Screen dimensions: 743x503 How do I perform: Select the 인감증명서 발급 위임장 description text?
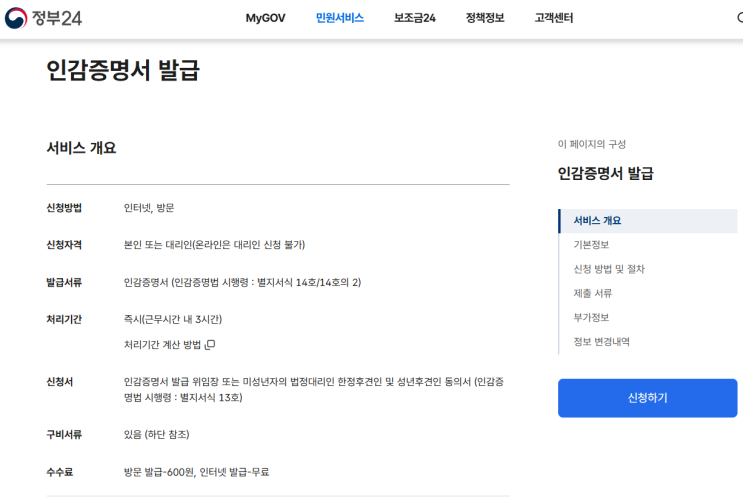coord(314,389)
